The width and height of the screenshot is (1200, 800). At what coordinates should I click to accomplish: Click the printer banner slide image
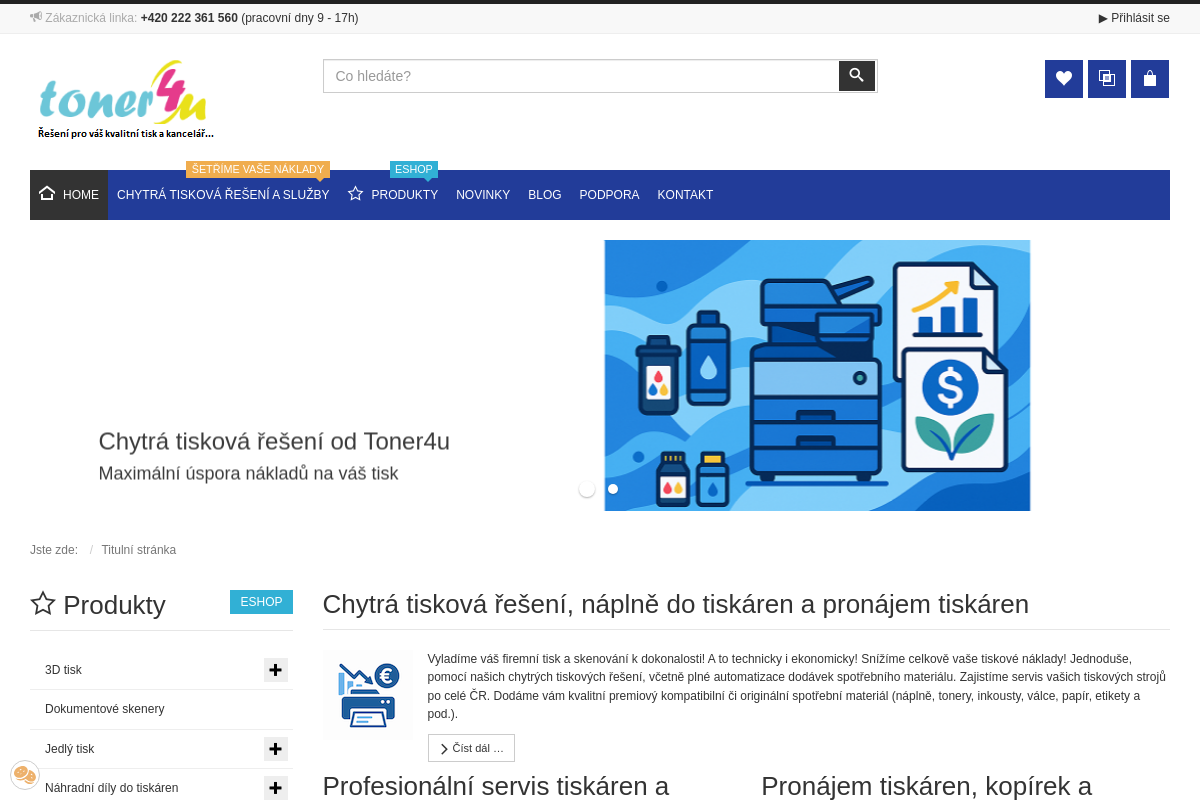[817, 375]
